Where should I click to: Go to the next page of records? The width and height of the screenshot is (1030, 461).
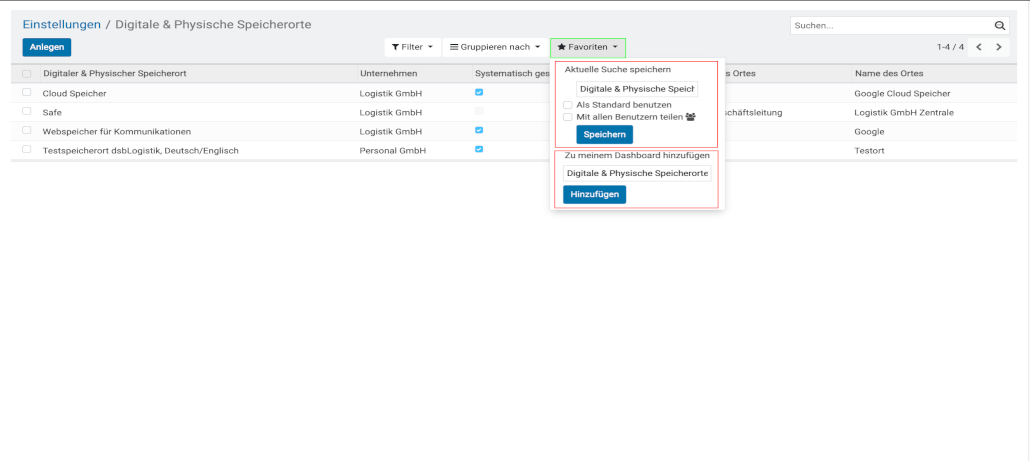tap(998, 47)
